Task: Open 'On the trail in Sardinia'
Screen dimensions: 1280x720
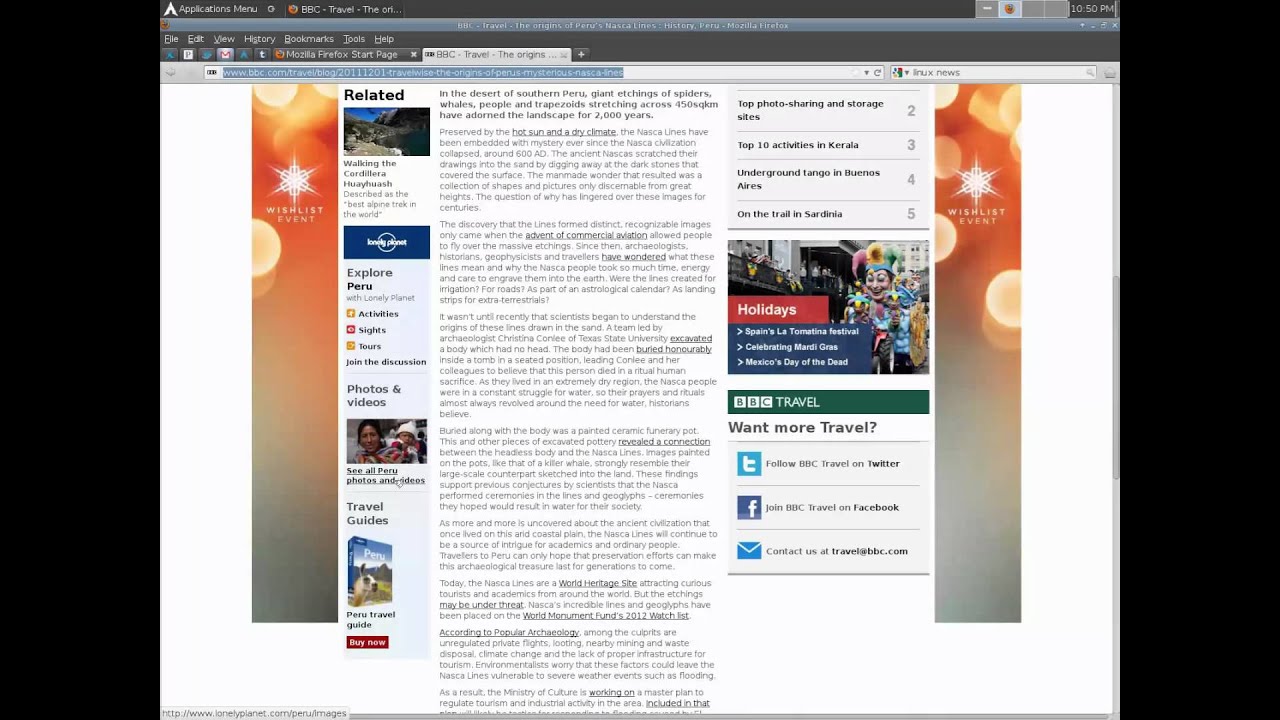Action: click(x=790, y=214)
